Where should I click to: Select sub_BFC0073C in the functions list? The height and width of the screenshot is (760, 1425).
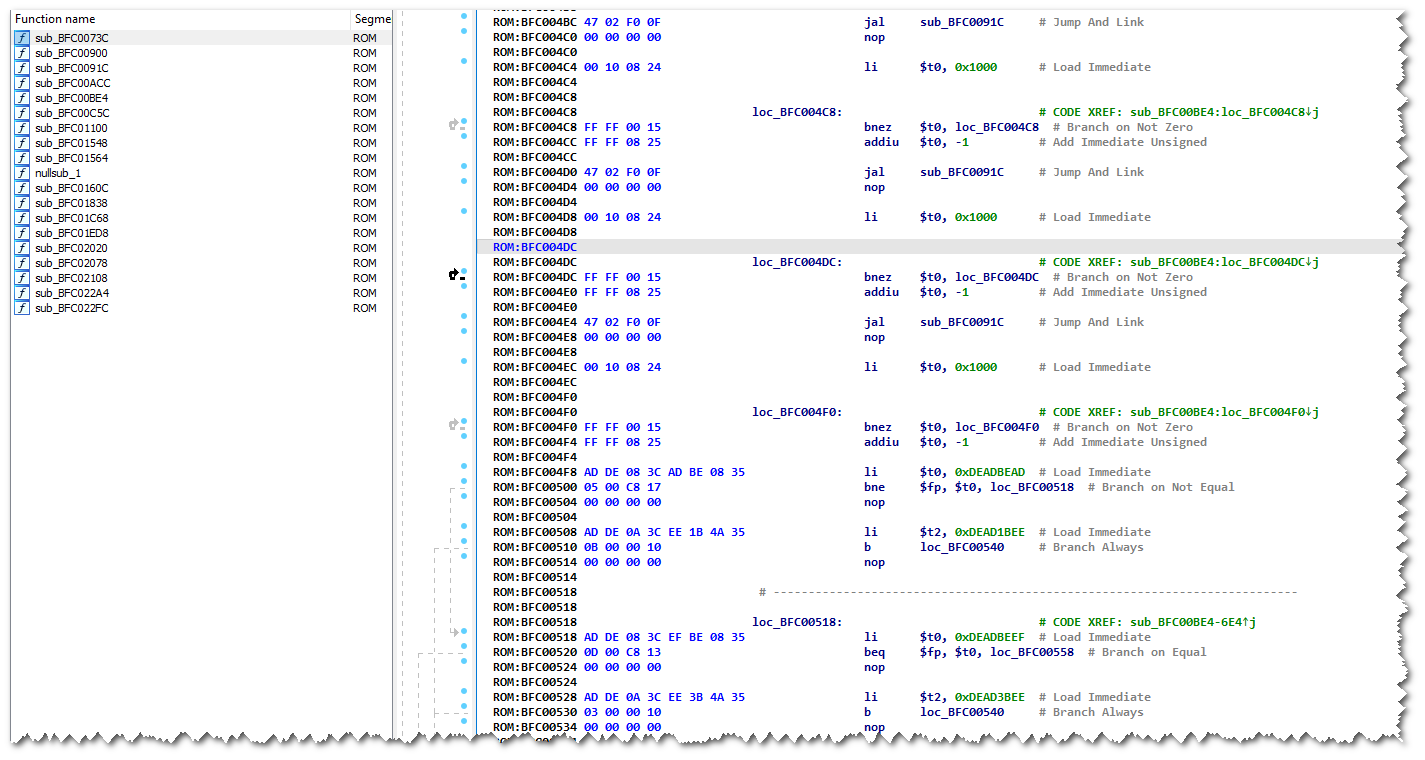click(x=72, y=38)
